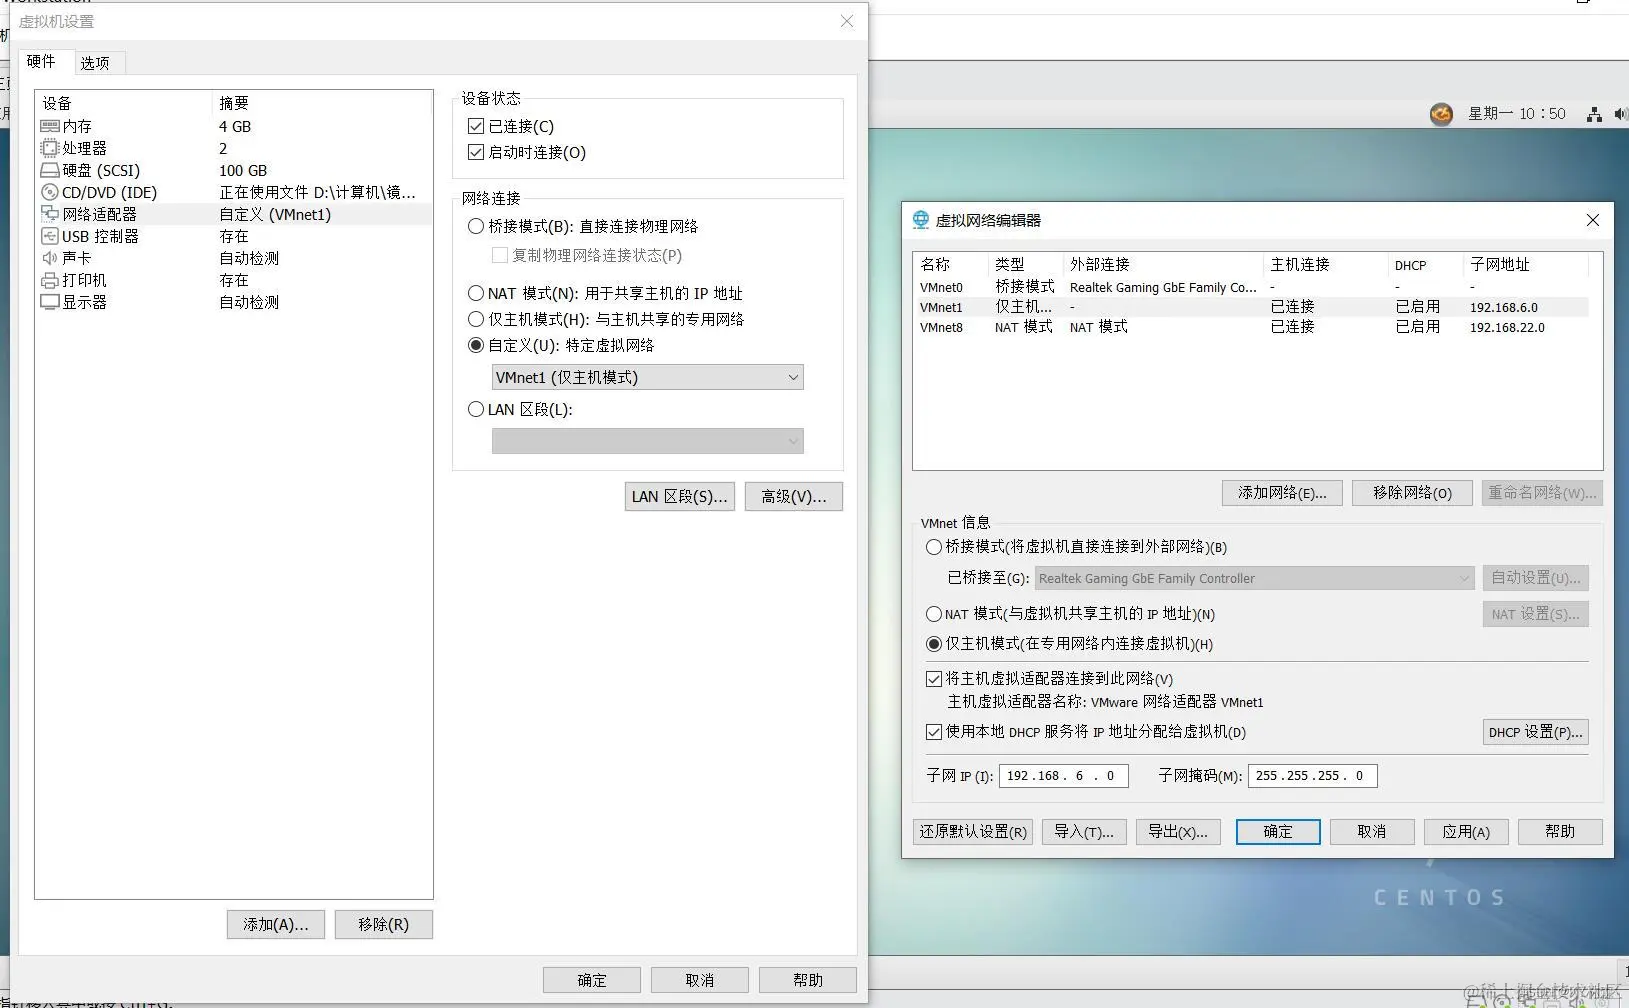The width and height of the screenshot is (1629, 1008).
Task: Click the 移除(R) hardware button
Action: (384, 924)
